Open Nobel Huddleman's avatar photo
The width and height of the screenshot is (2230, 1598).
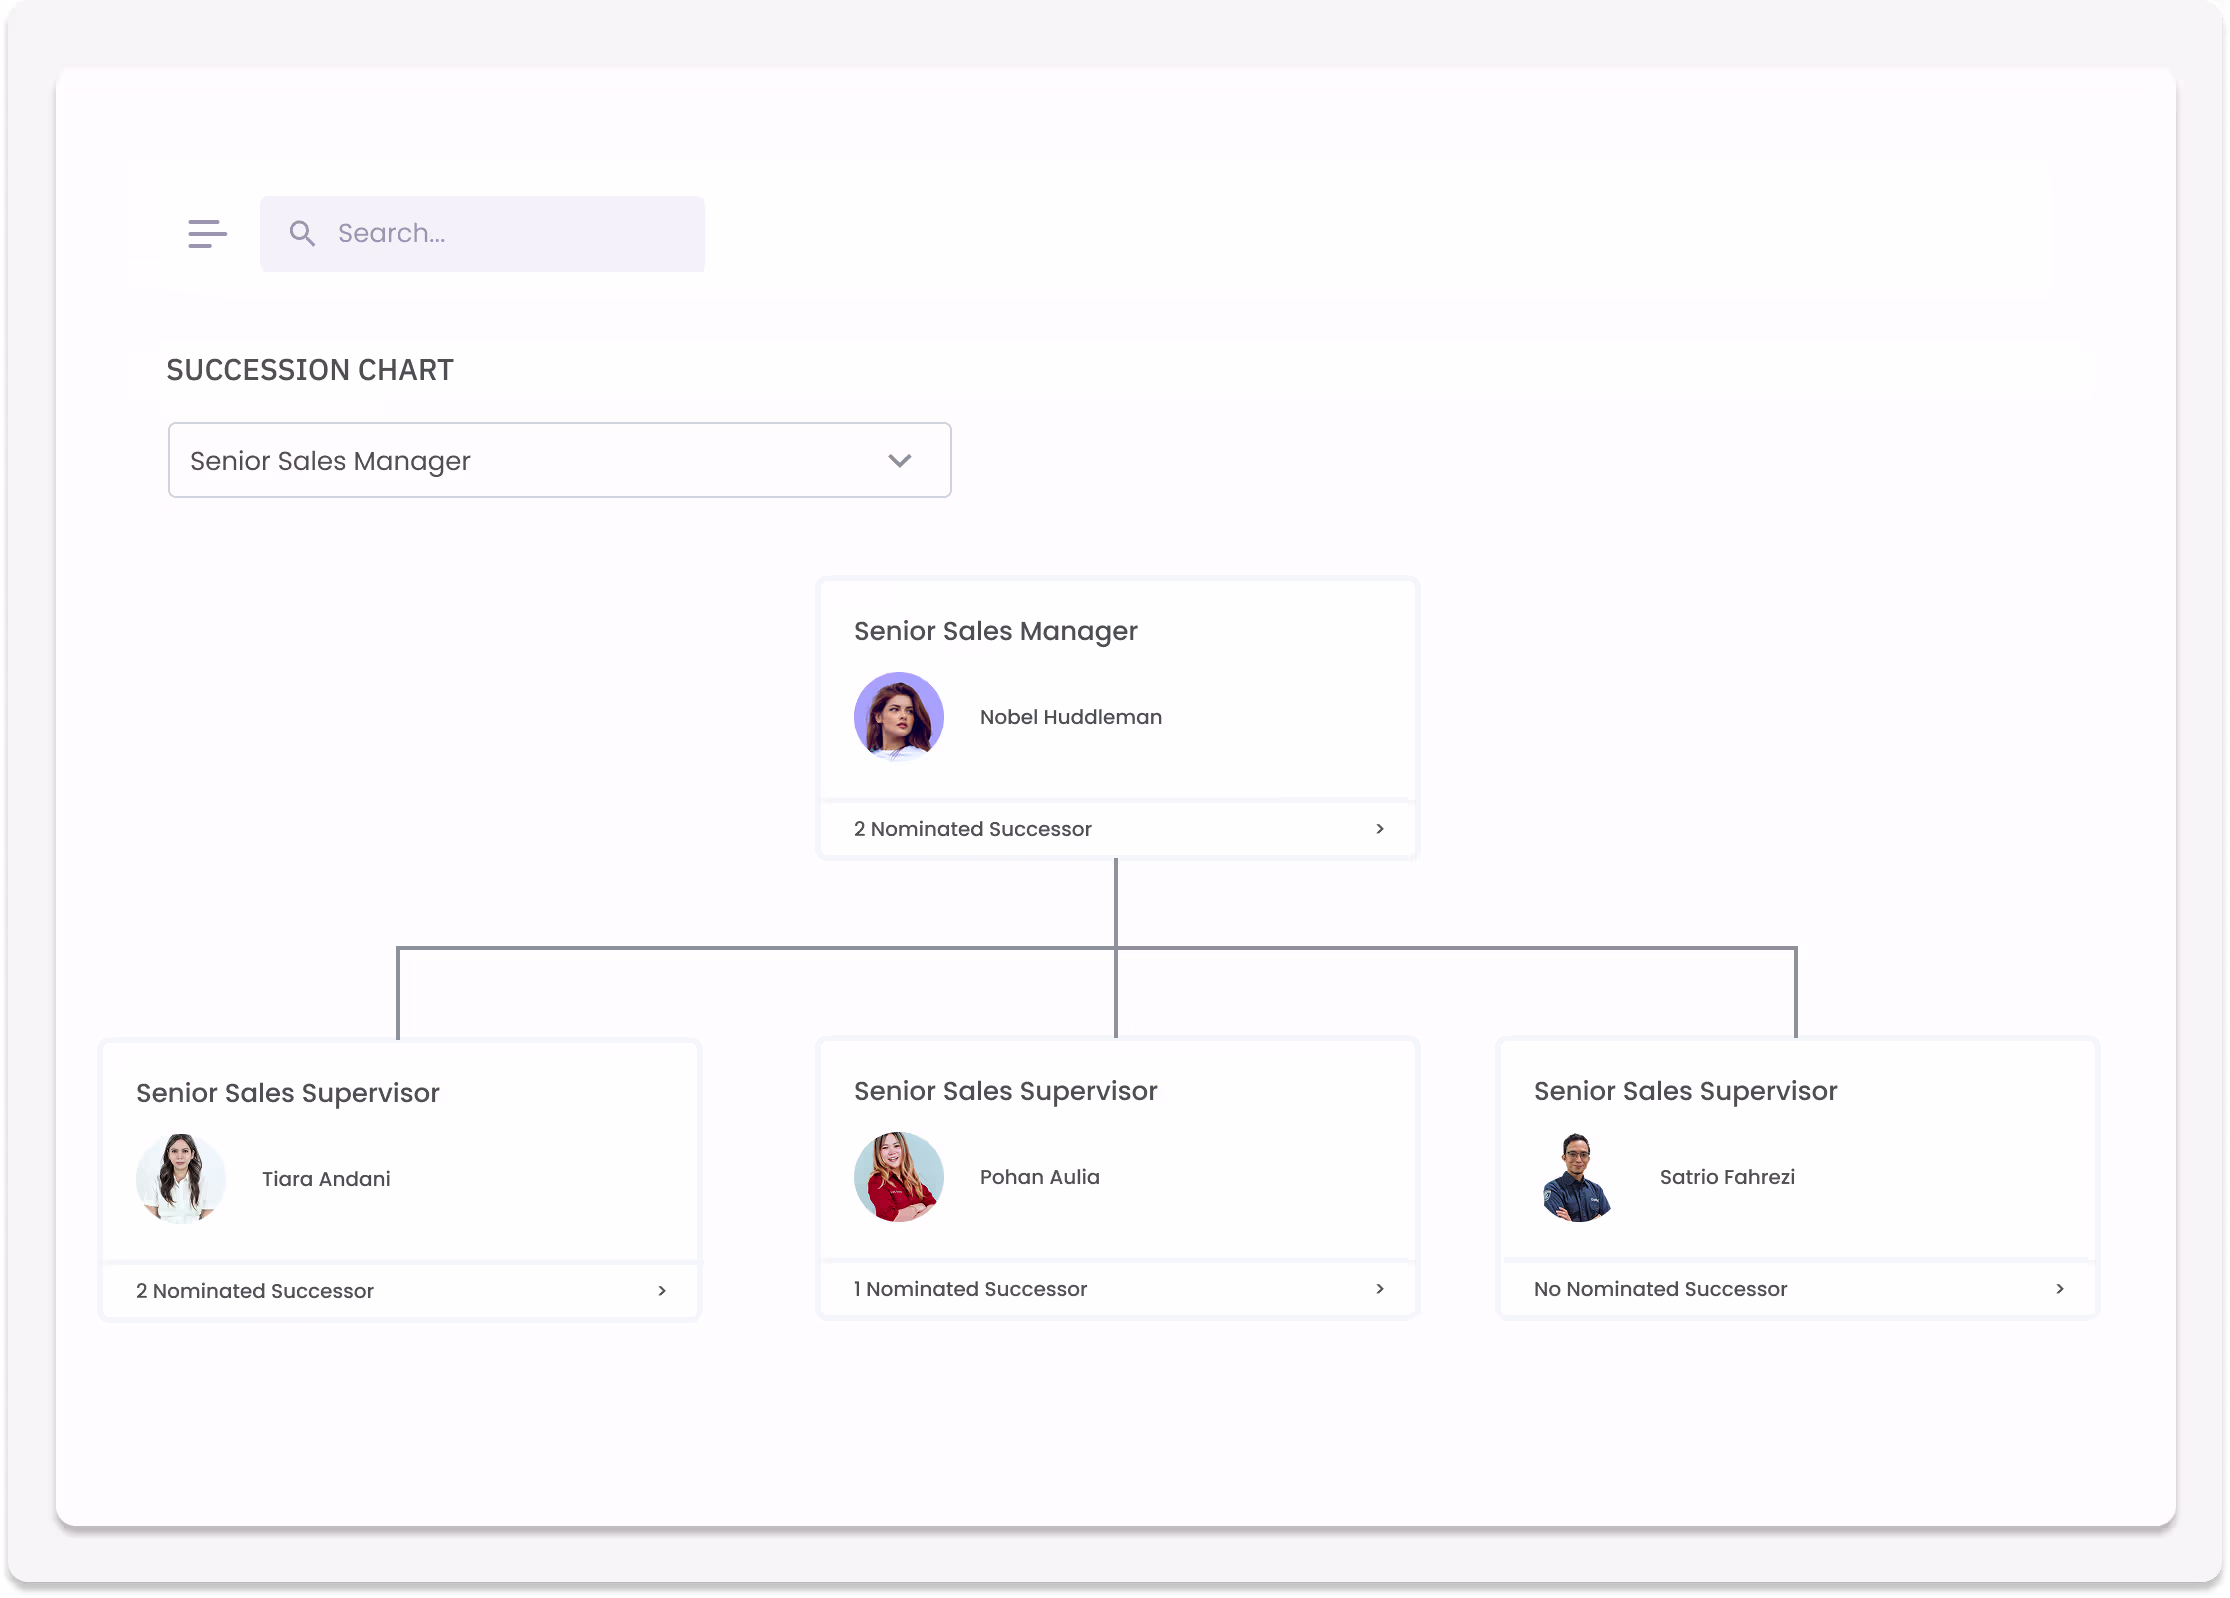pos(898,717)
